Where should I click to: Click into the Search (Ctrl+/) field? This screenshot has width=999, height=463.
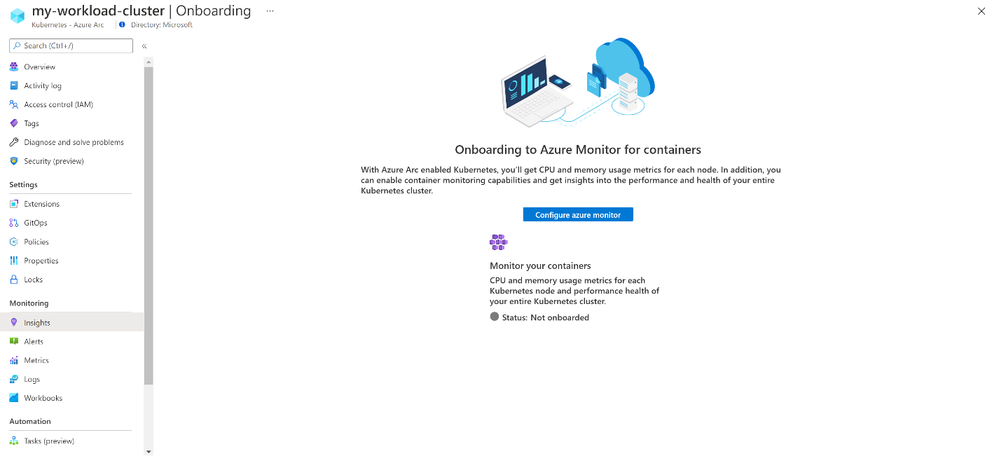pyautogui.click(x=71, y=46)
